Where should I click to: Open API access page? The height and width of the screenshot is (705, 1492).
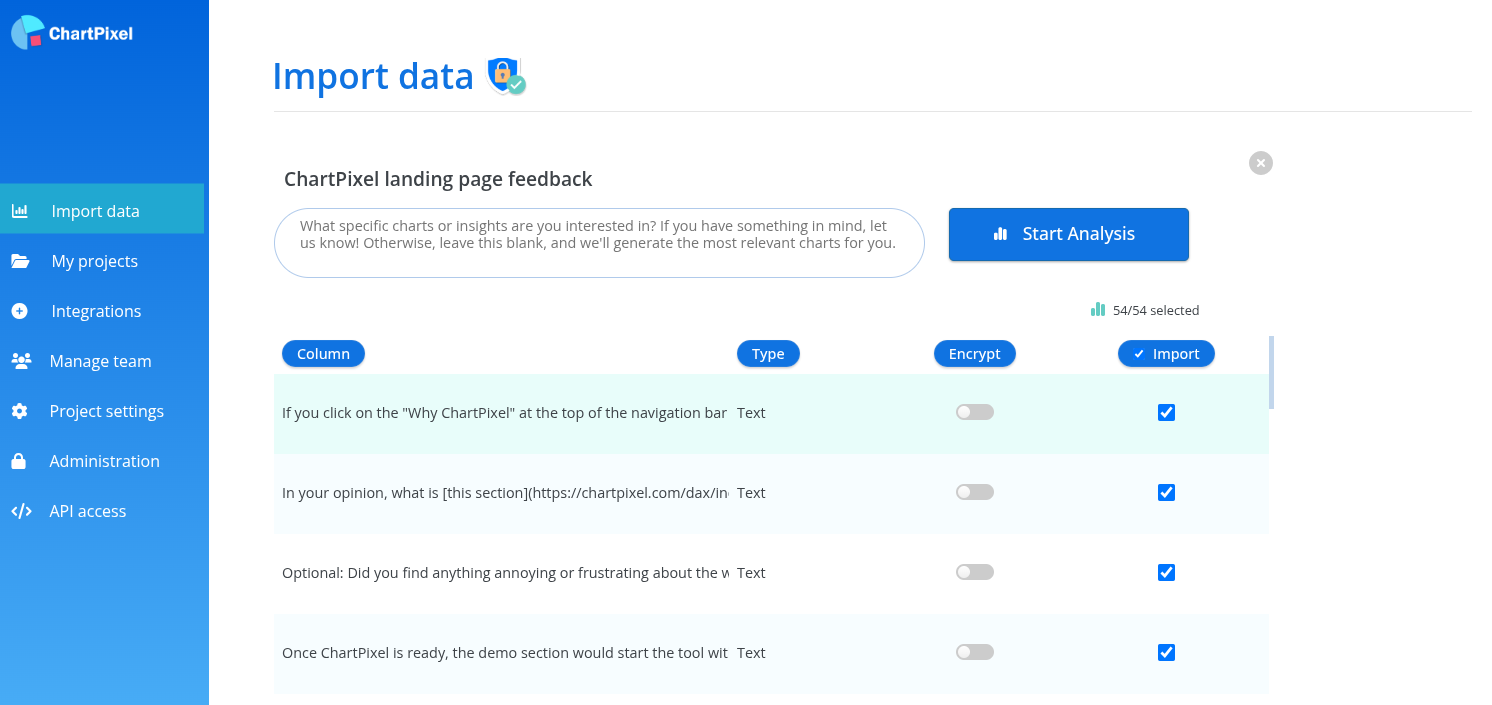click(x=102, y=511)
